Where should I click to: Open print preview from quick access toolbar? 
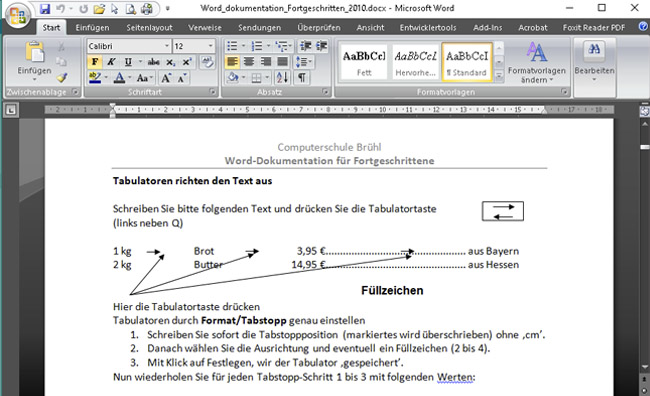coord(131,9)
